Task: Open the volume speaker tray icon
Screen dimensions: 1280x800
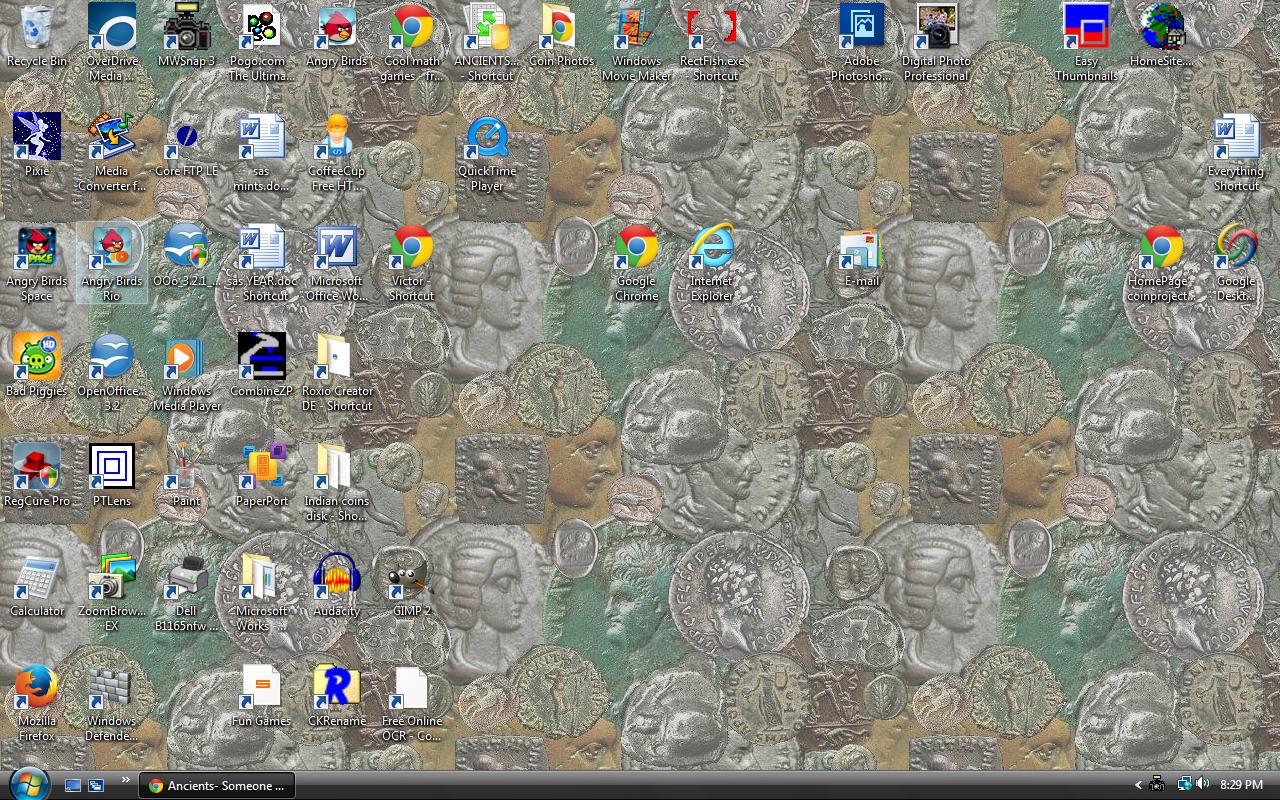Action: [x=1202, y=784]
